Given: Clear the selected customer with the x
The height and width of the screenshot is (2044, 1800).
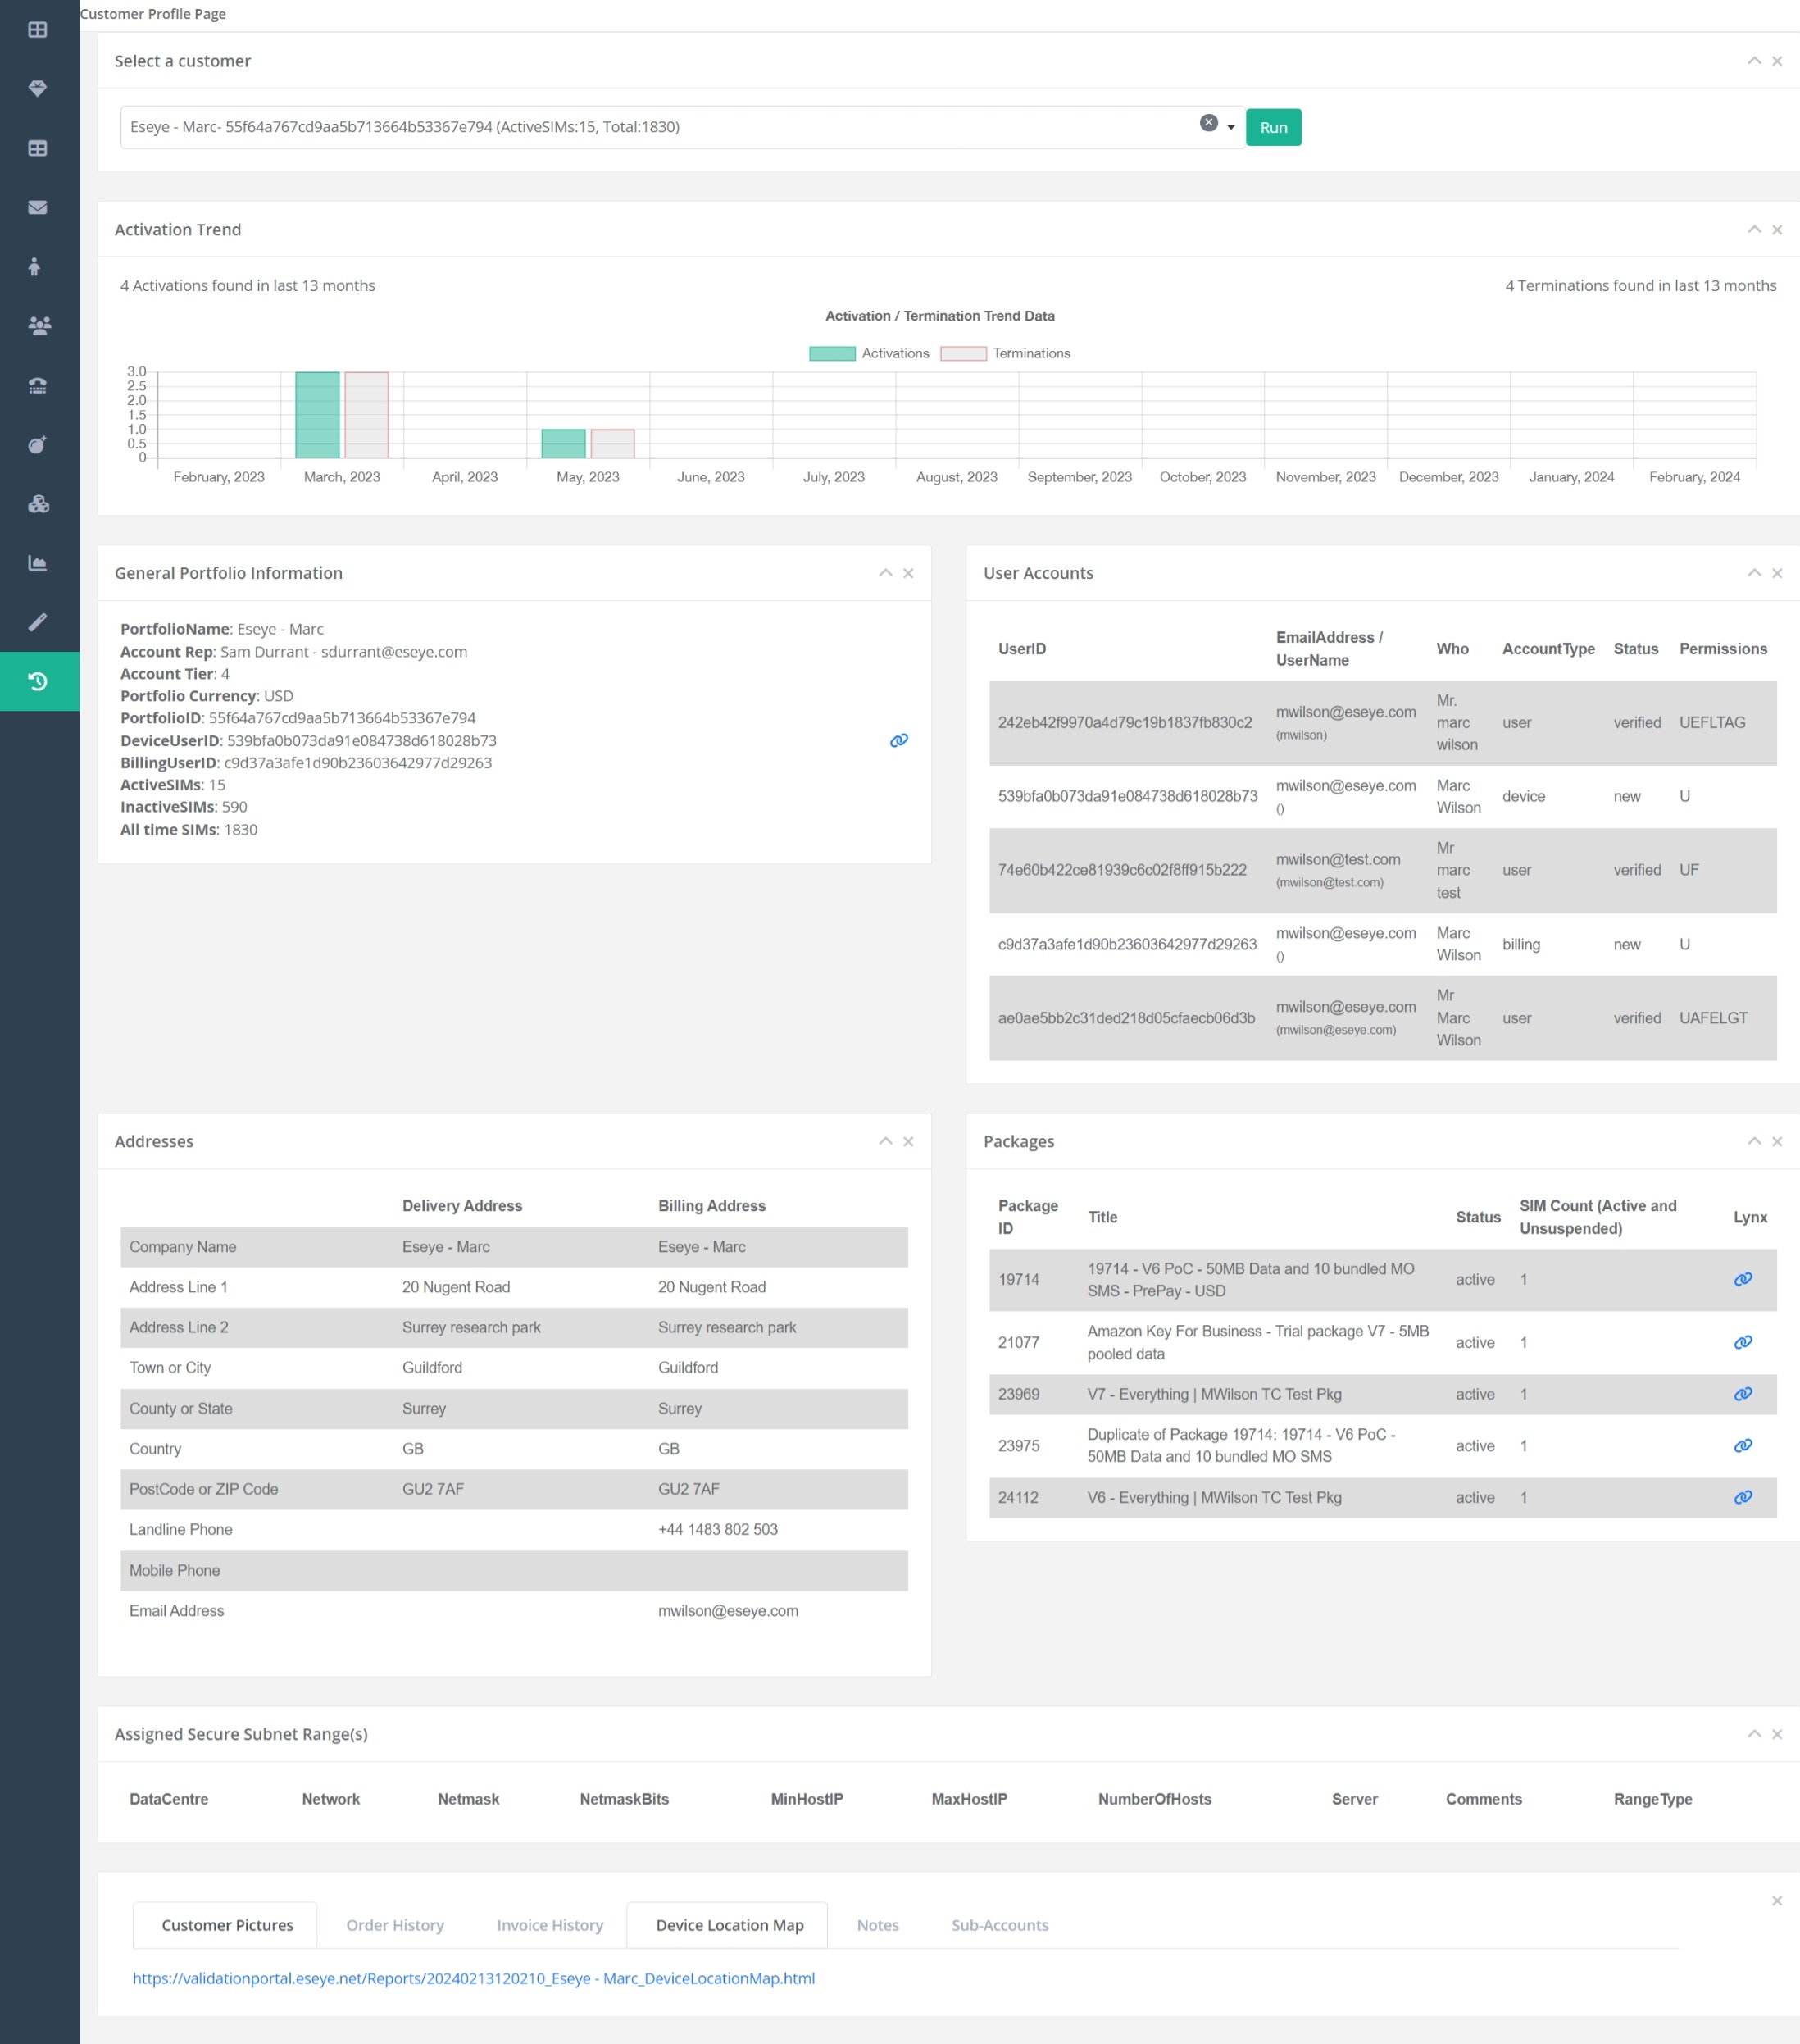Looking at the screenshot, I should (1208, 123).
